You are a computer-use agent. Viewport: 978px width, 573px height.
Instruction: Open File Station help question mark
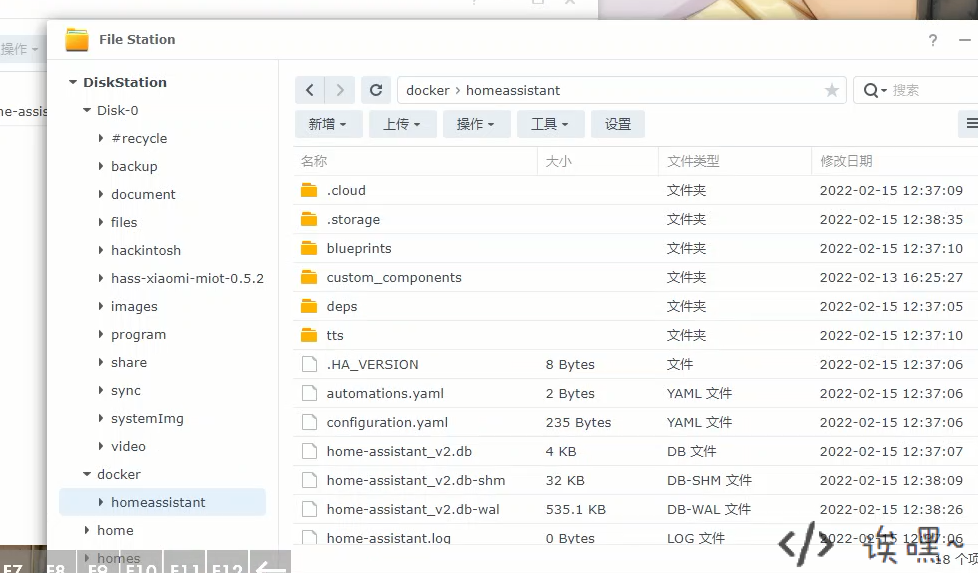point(932,40)
